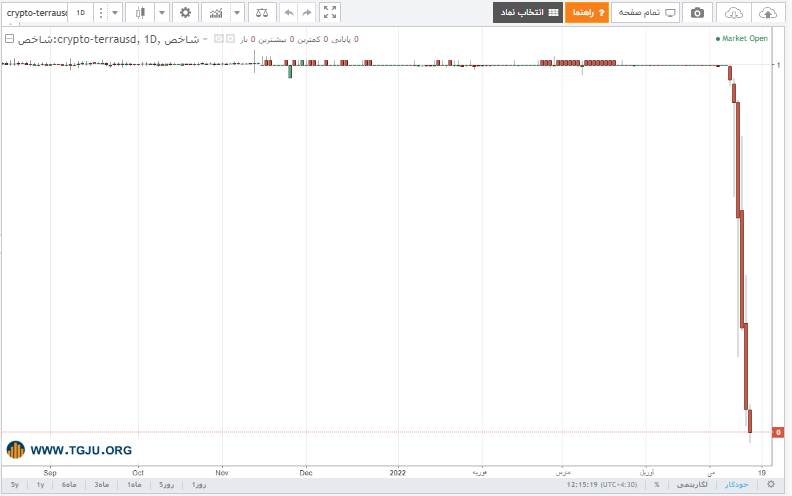Screen dimensions: 792x496
Task: Undo last chart action
Action: [x=289, y=13]
